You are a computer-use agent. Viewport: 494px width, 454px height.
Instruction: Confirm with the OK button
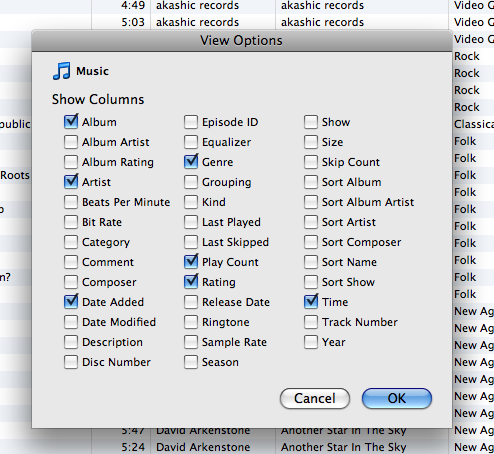(x=397, y=398)
